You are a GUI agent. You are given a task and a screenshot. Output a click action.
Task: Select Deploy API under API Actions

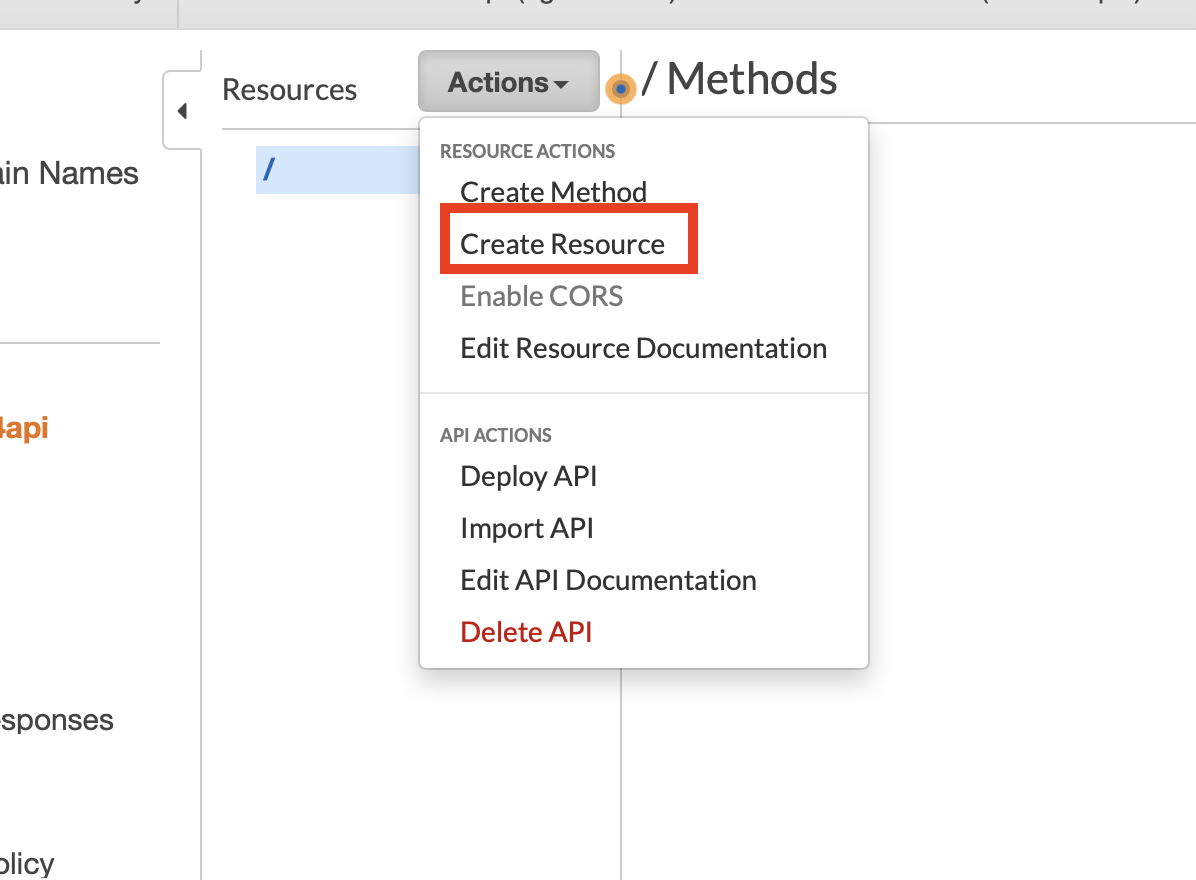(528, 476)
